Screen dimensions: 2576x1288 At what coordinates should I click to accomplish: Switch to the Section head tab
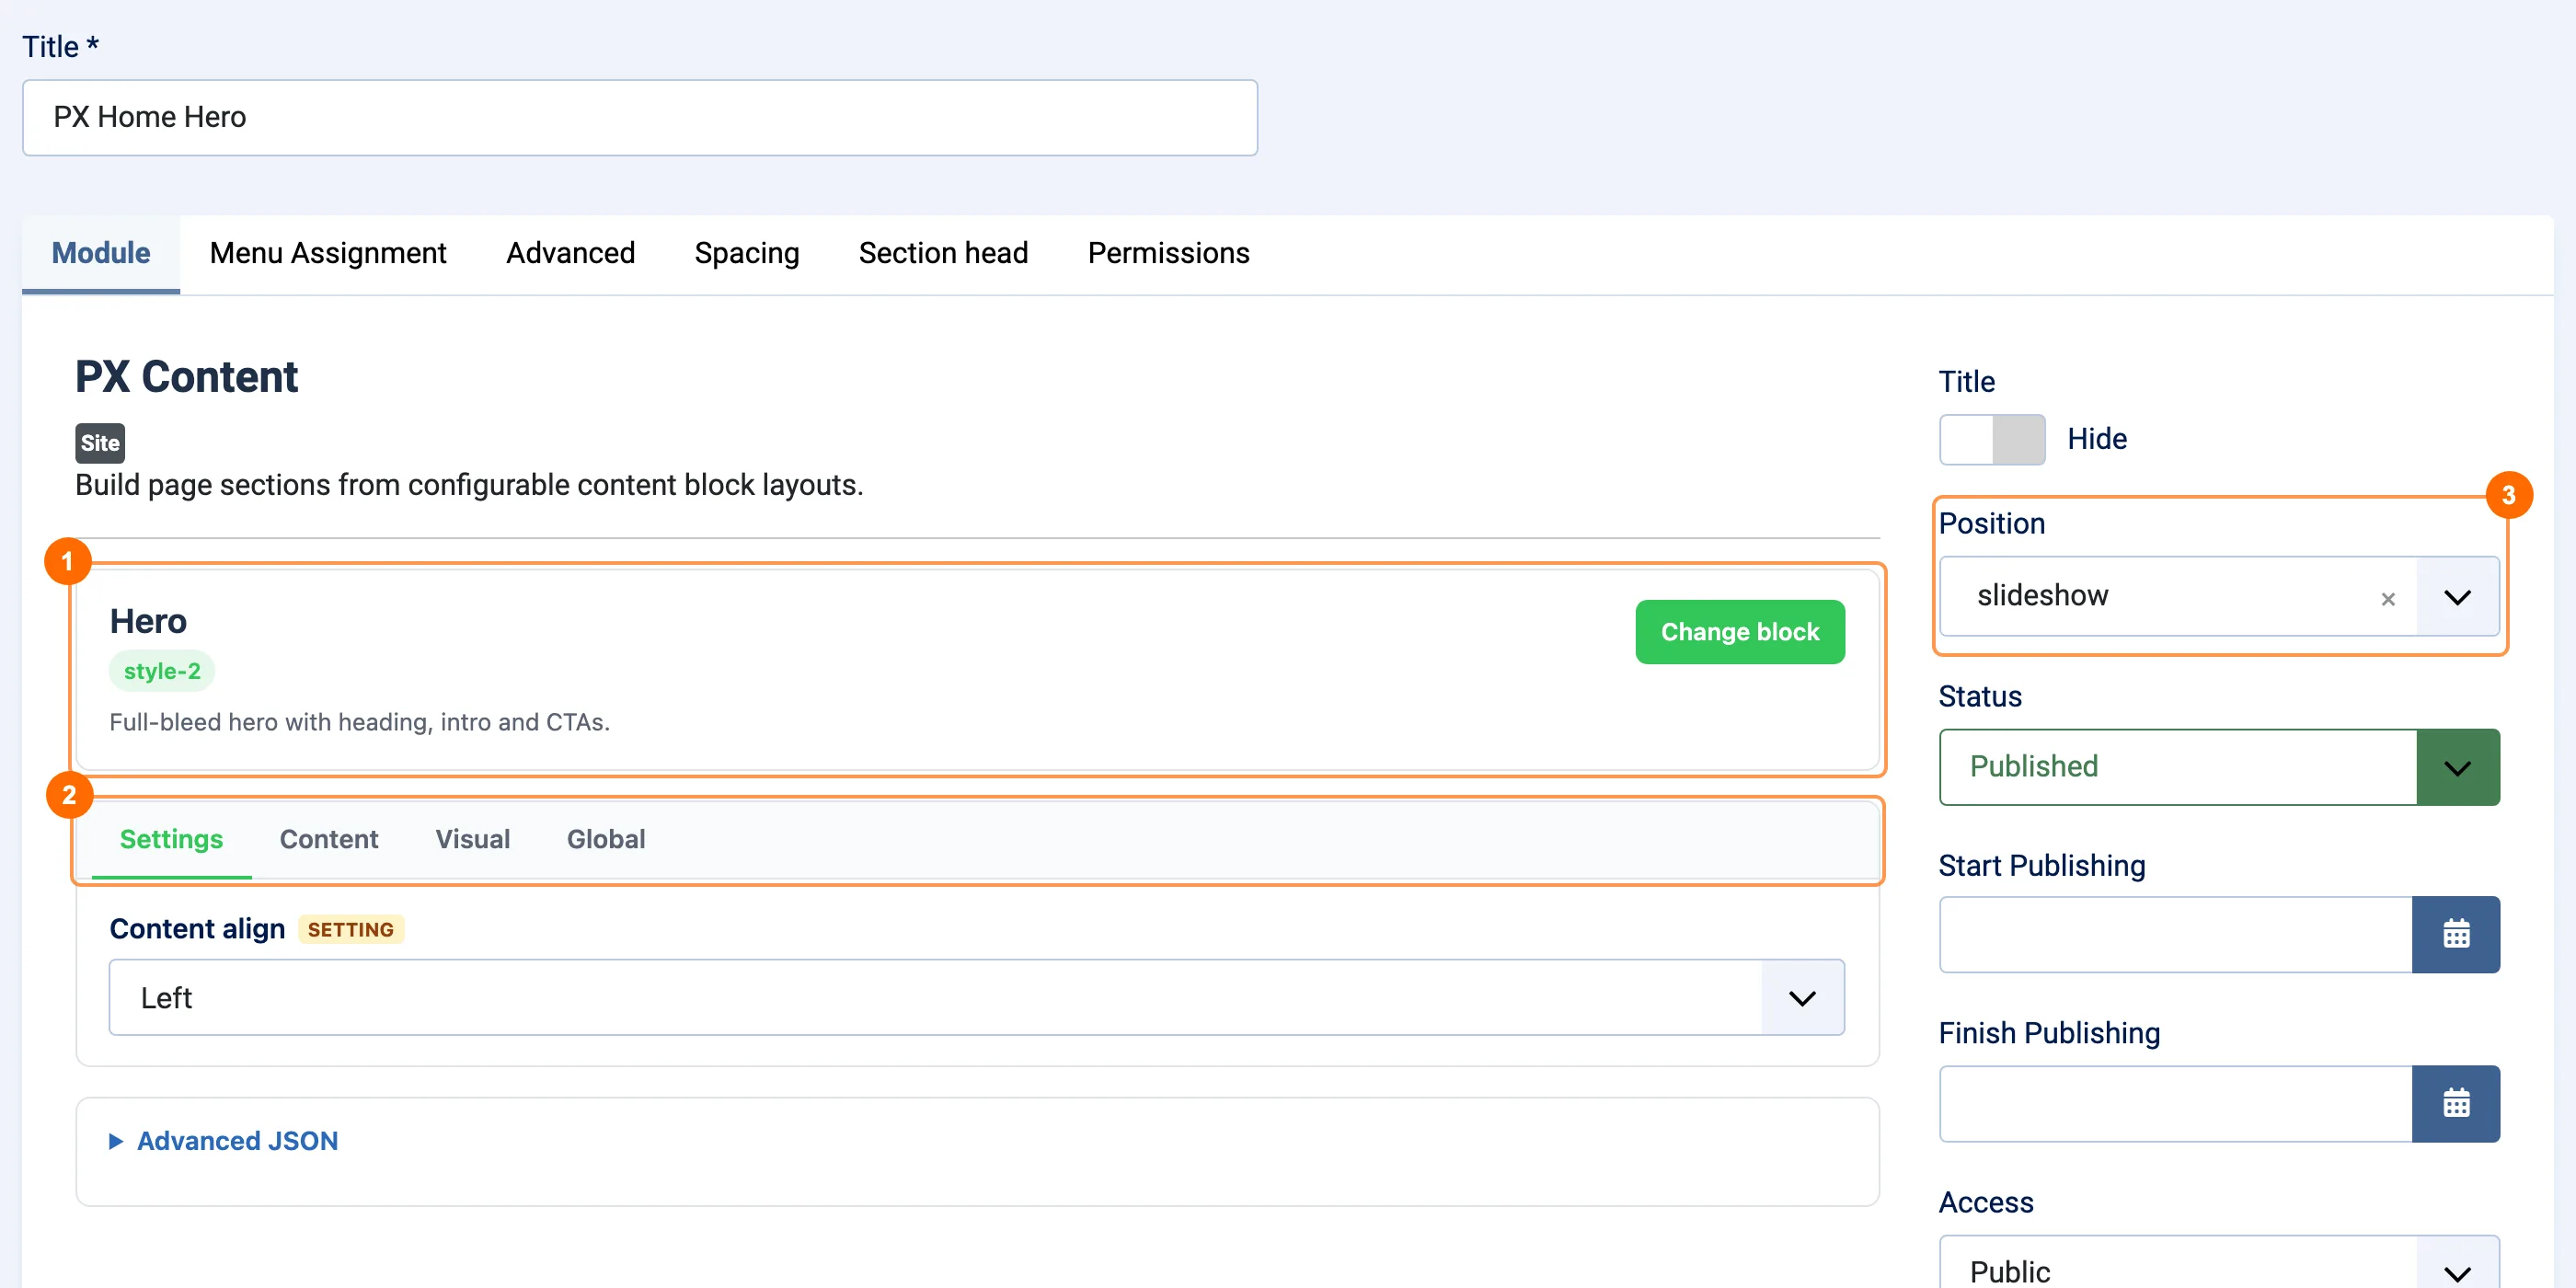point(943,253)
